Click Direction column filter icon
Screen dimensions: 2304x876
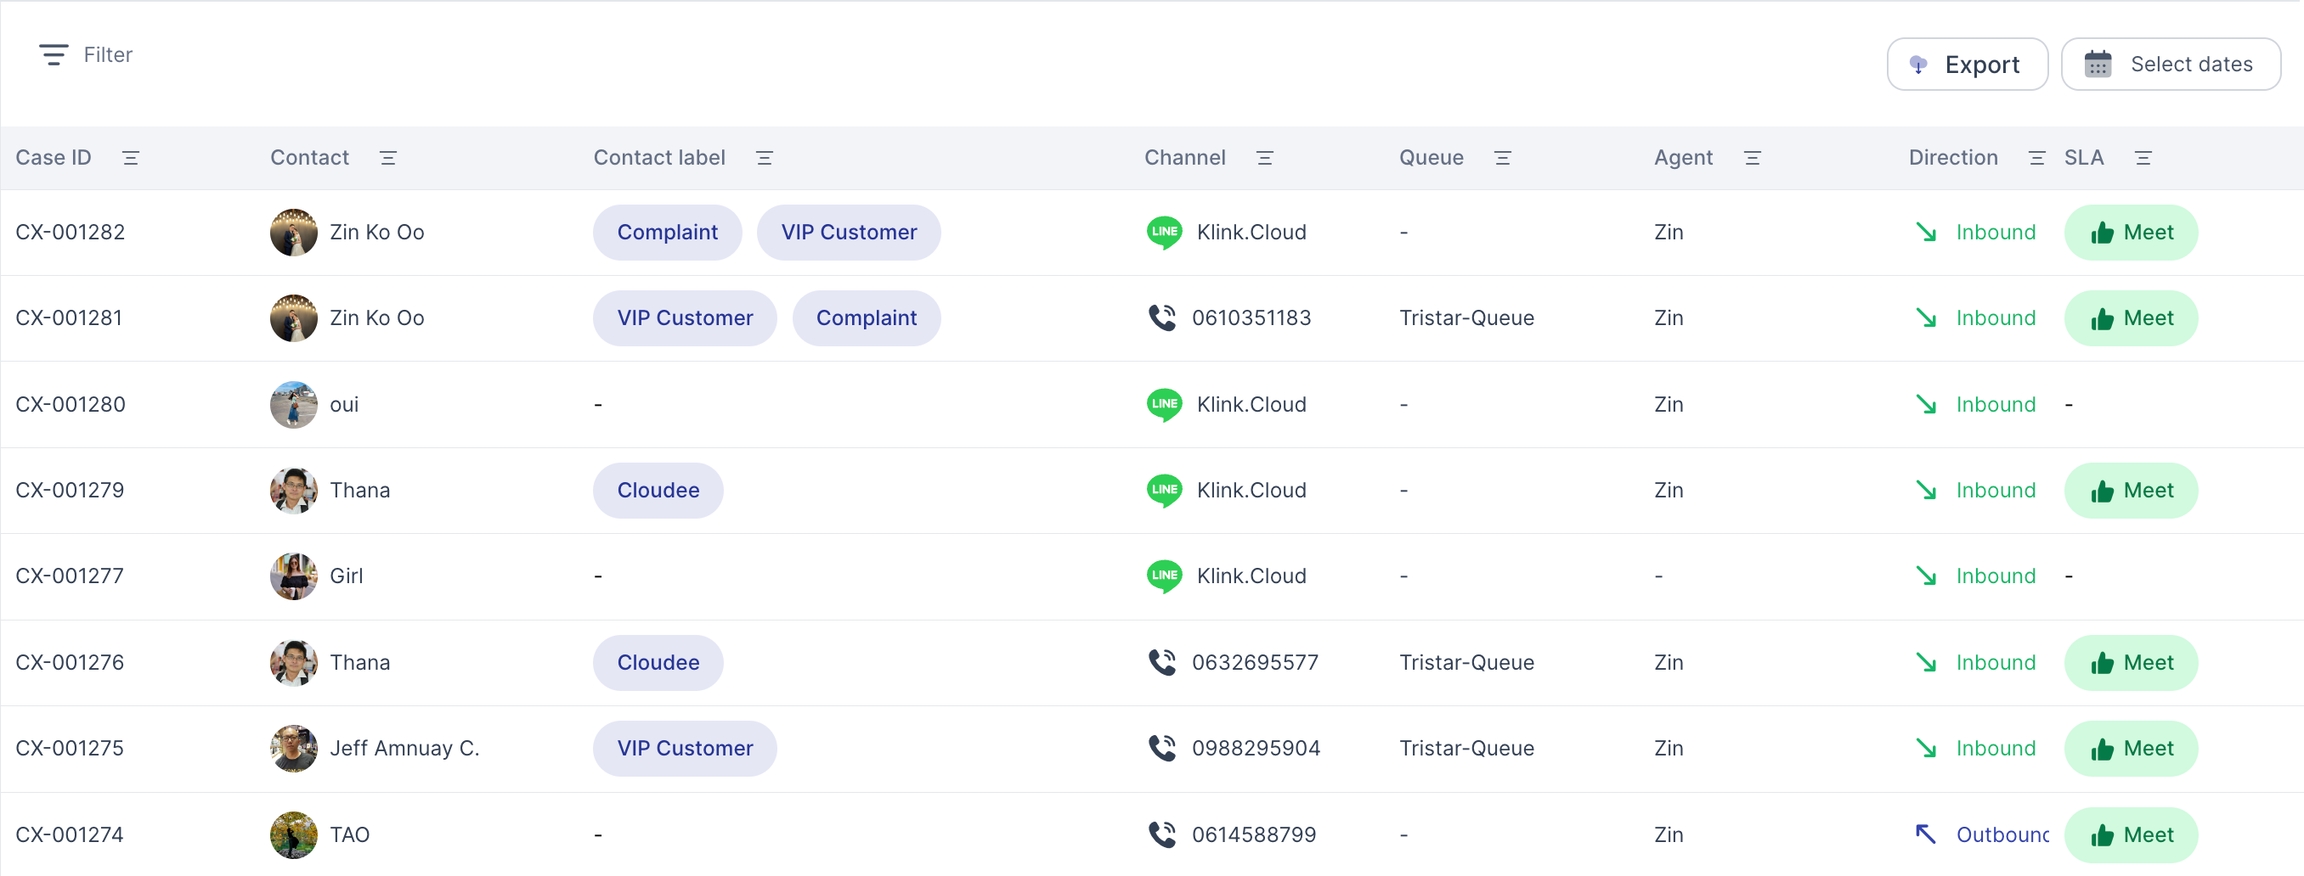point(2036,158)
